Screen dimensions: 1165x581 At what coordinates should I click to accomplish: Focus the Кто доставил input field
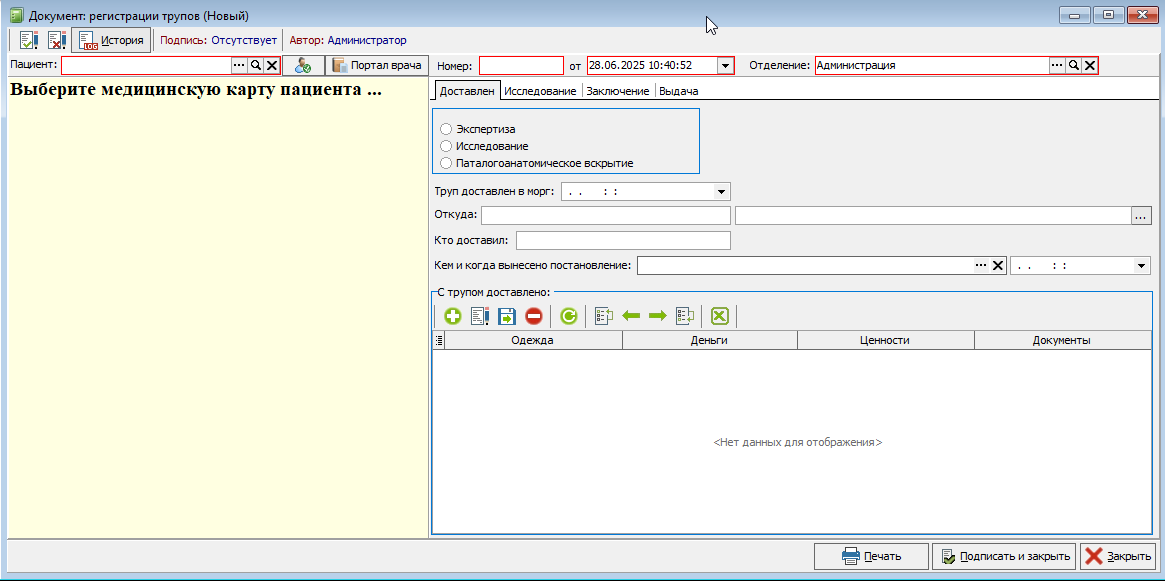(623, 241)
